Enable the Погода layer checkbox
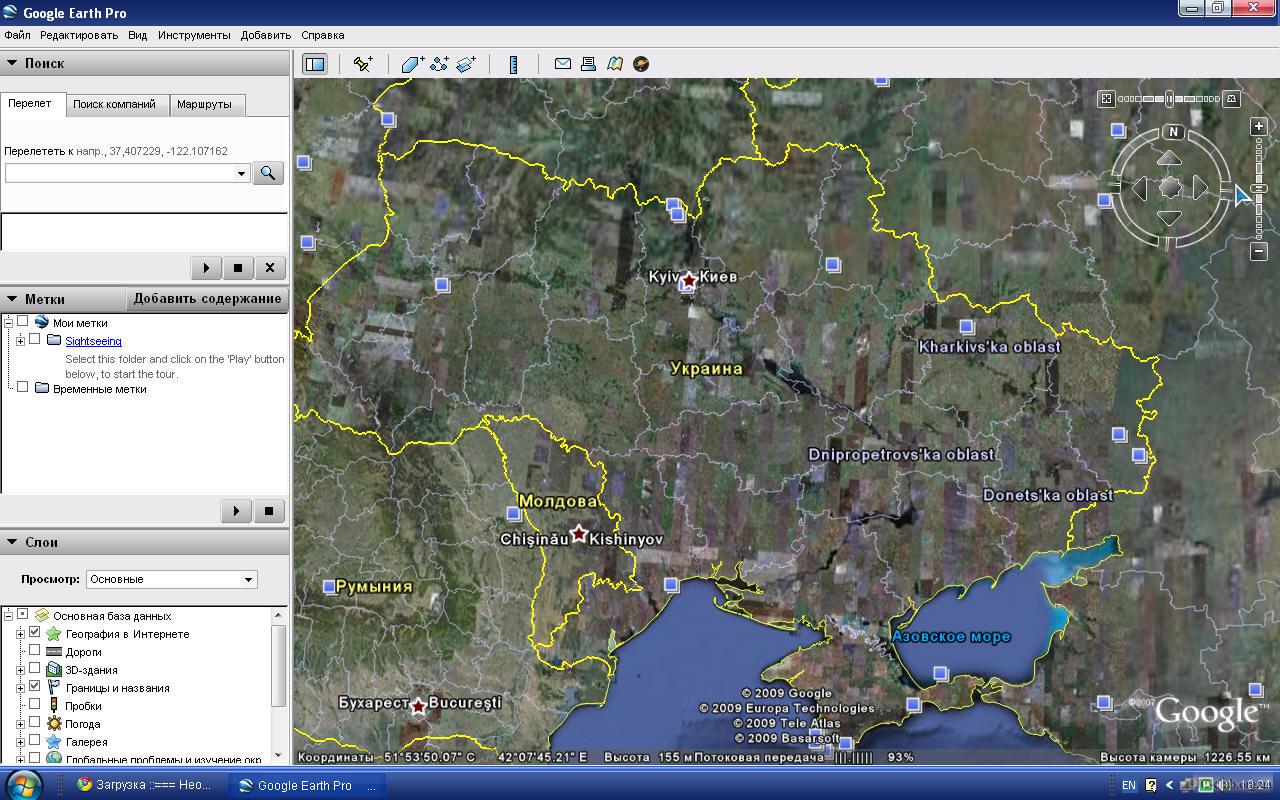 (35, 723)
